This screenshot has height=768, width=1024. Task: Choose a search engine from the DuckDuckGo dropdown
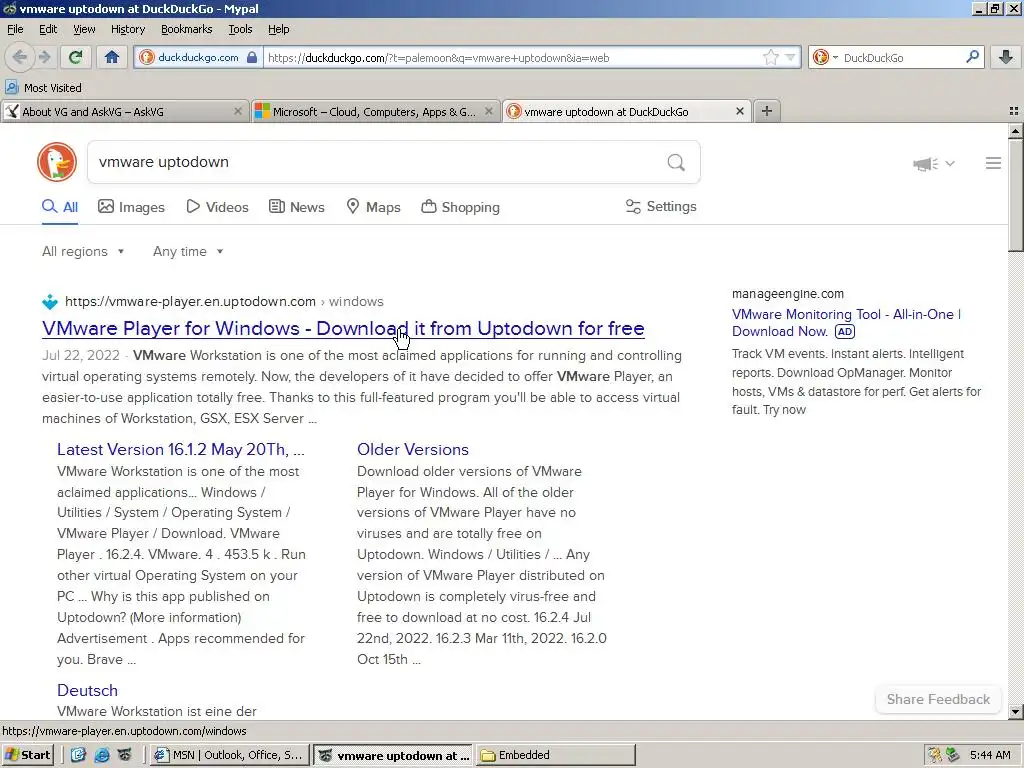825,57
